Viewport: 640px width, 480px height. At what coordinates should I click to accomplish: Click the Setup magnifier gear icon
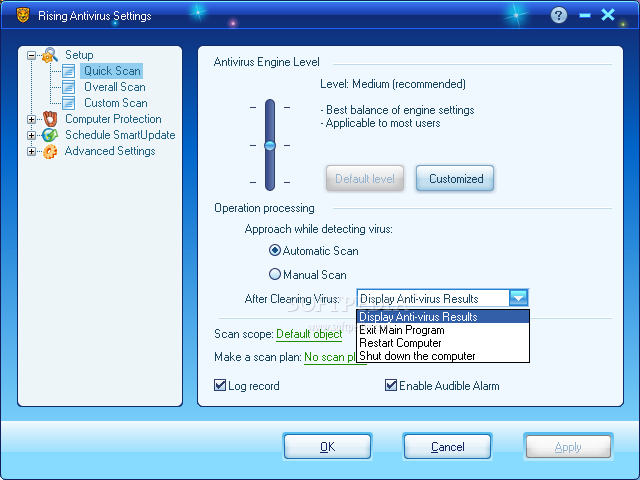[50, 55]
